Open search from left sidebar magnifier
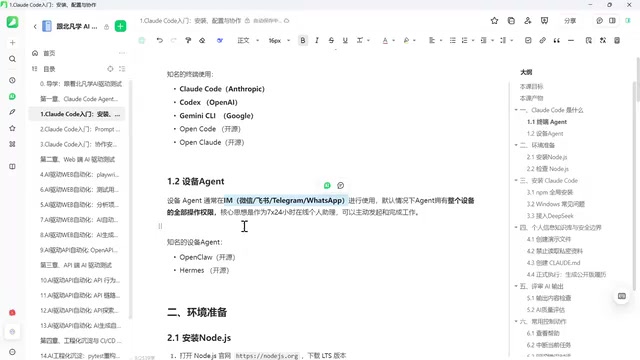The height and width of the screenshot is (360, 640). 12,59
